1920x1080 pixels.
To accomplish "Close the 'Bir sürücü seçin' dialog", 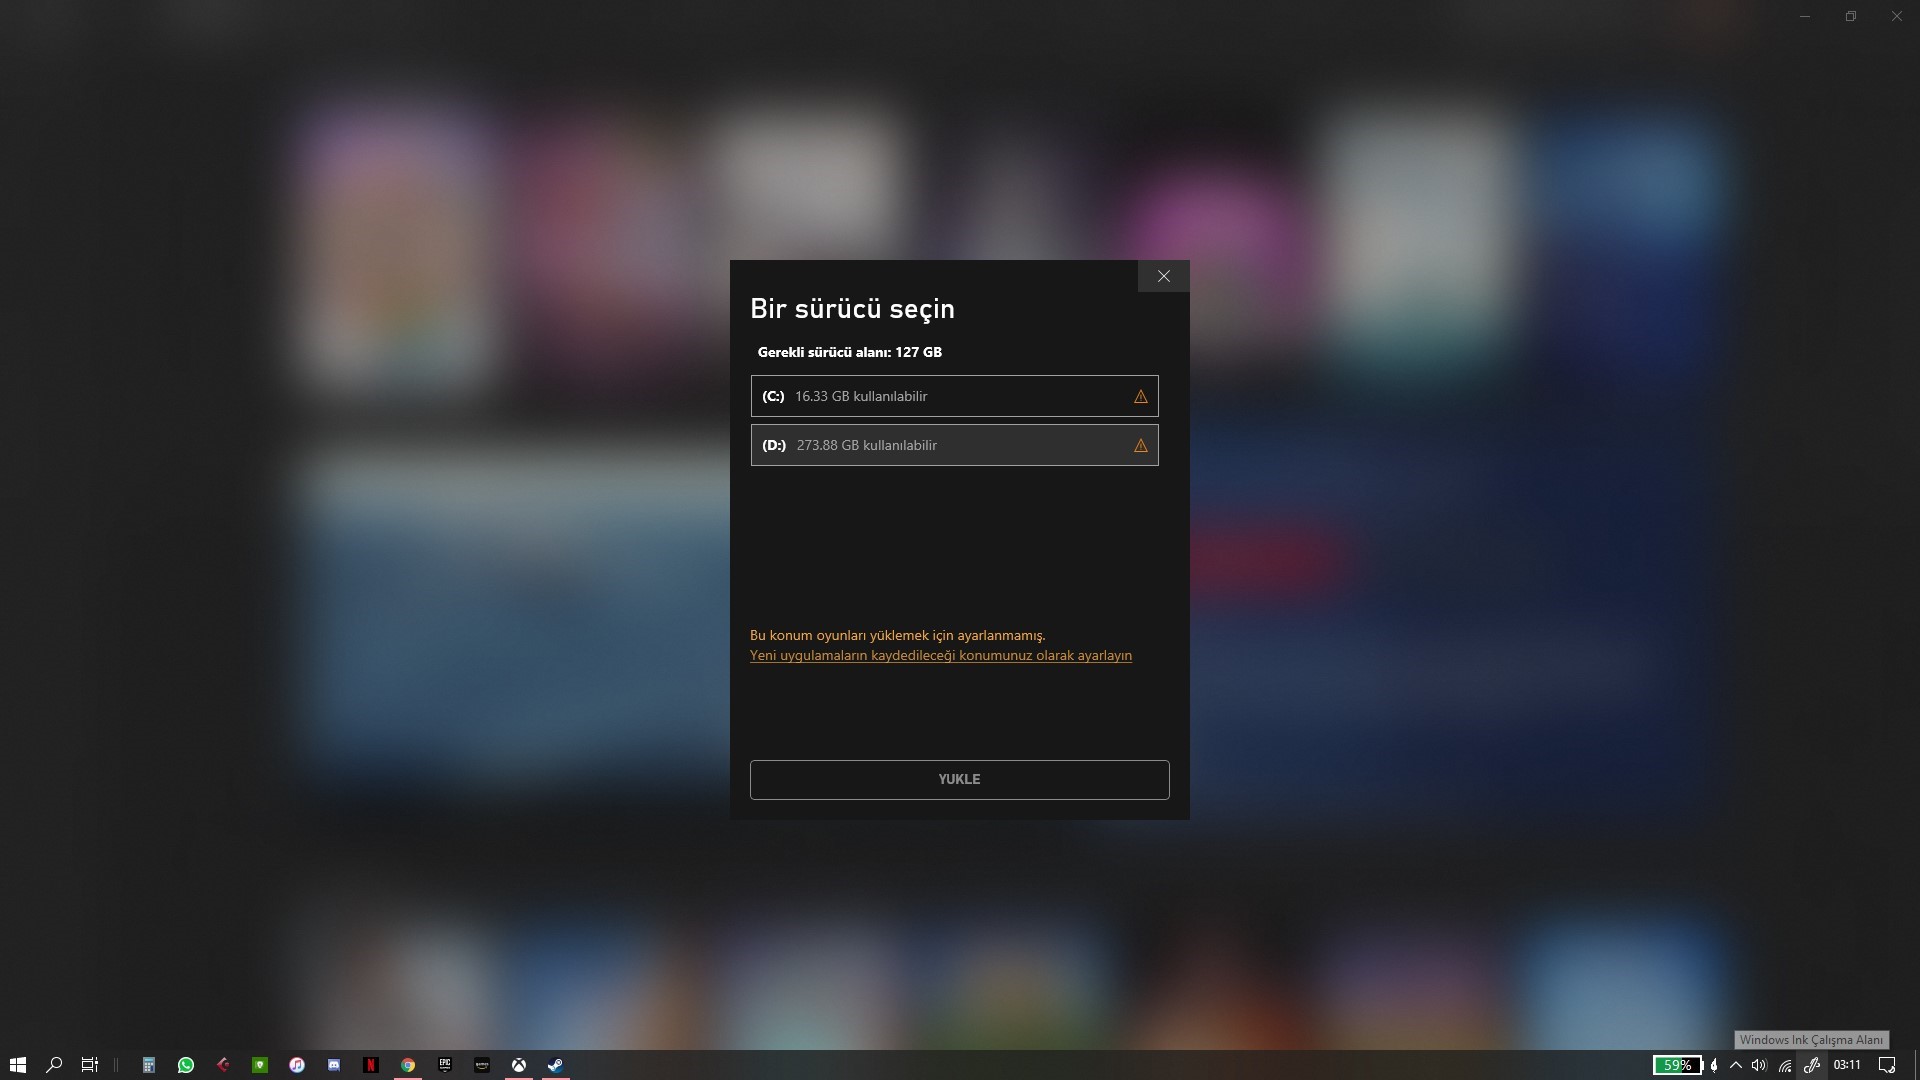I will pyautogui.click(x=1163, y=276).
